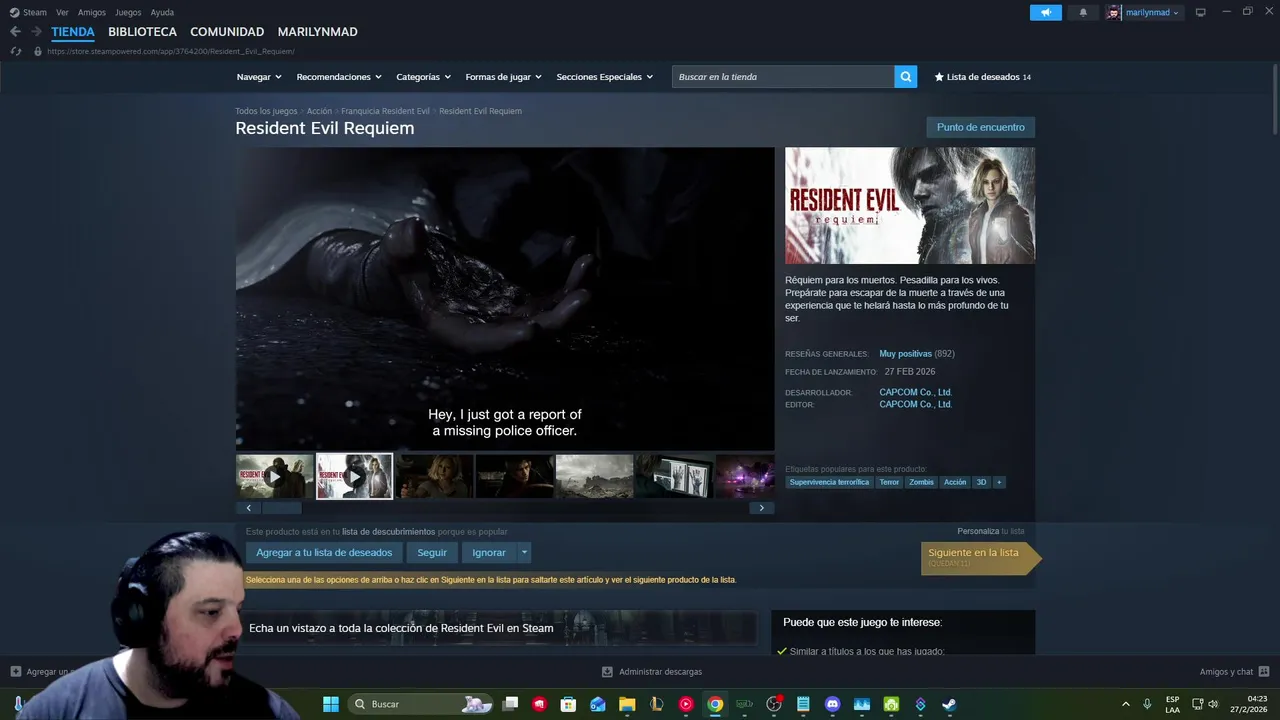Open the notifications bell
The width and height of the screenshot is (1280, 720).
tap(1083, 12)
